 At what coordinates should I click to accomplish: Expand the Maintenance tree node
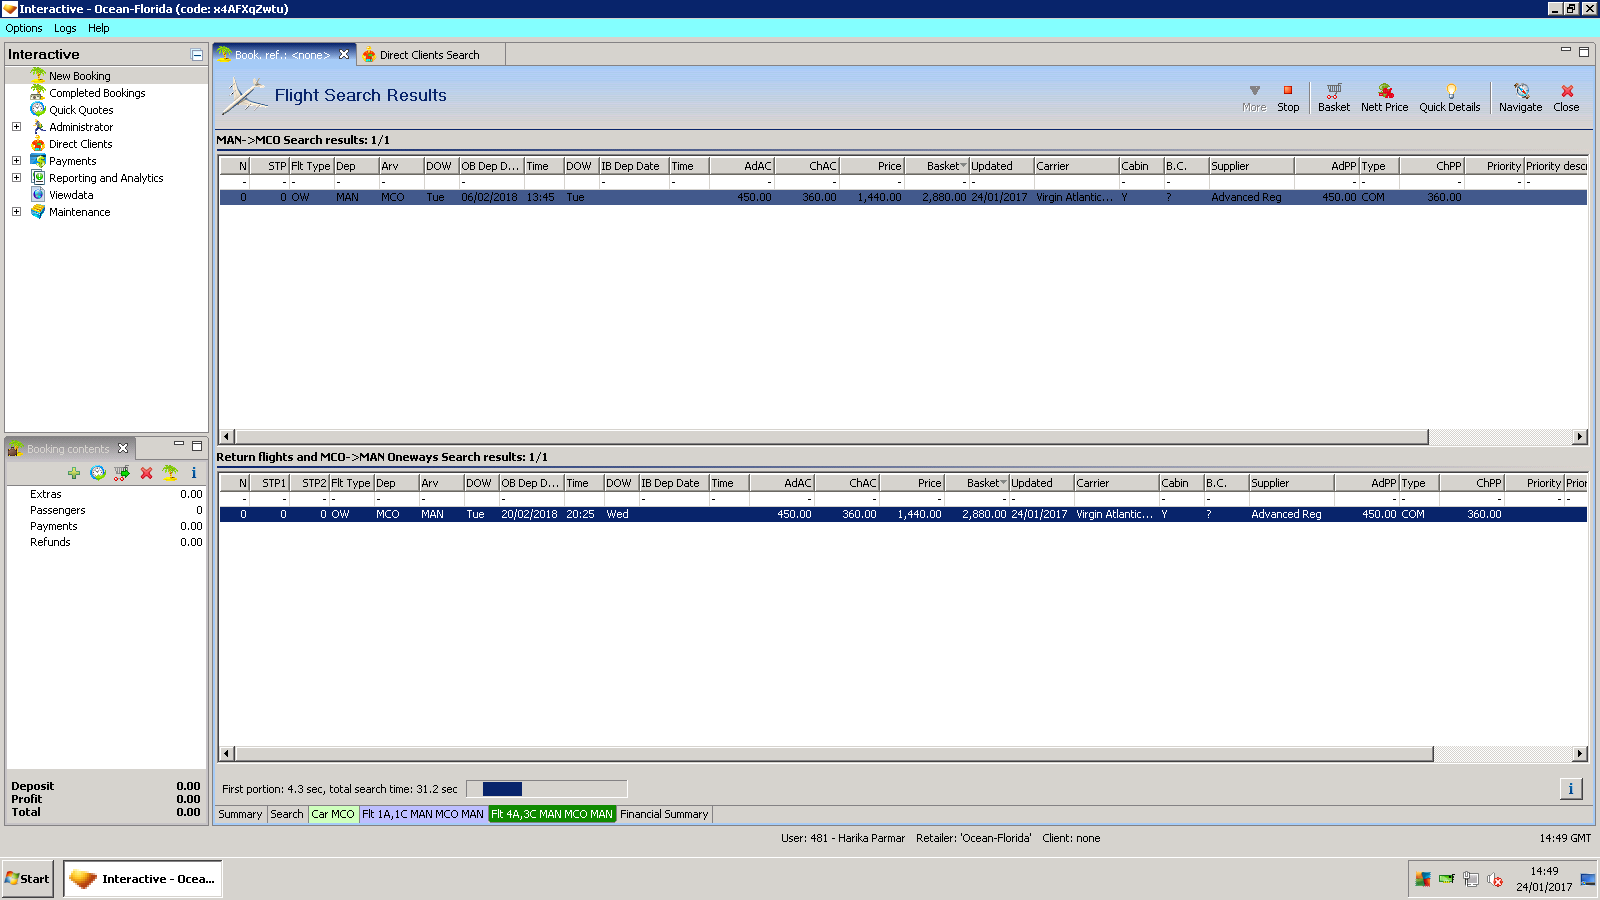point(16,212)
